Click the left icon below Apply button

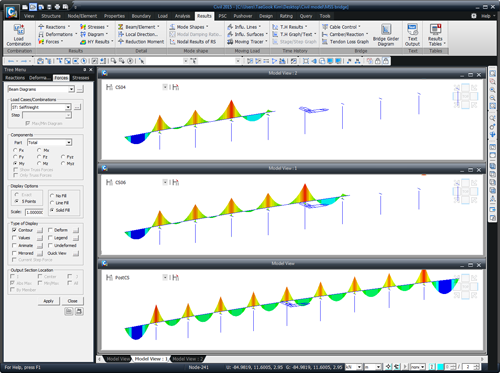click(x=69, y=311)
